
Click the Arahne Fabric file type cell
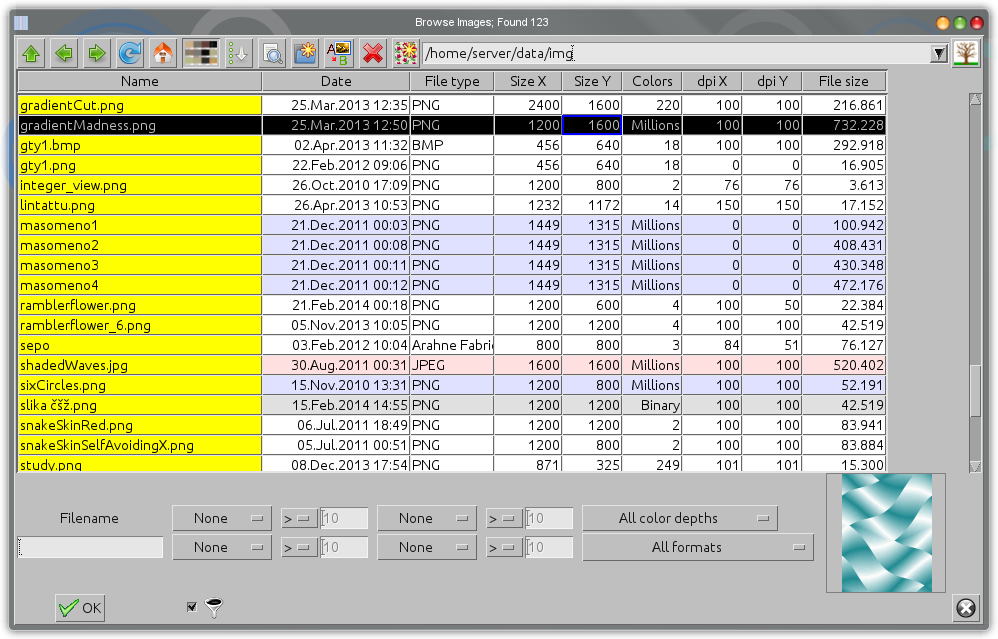click(452, 345)
